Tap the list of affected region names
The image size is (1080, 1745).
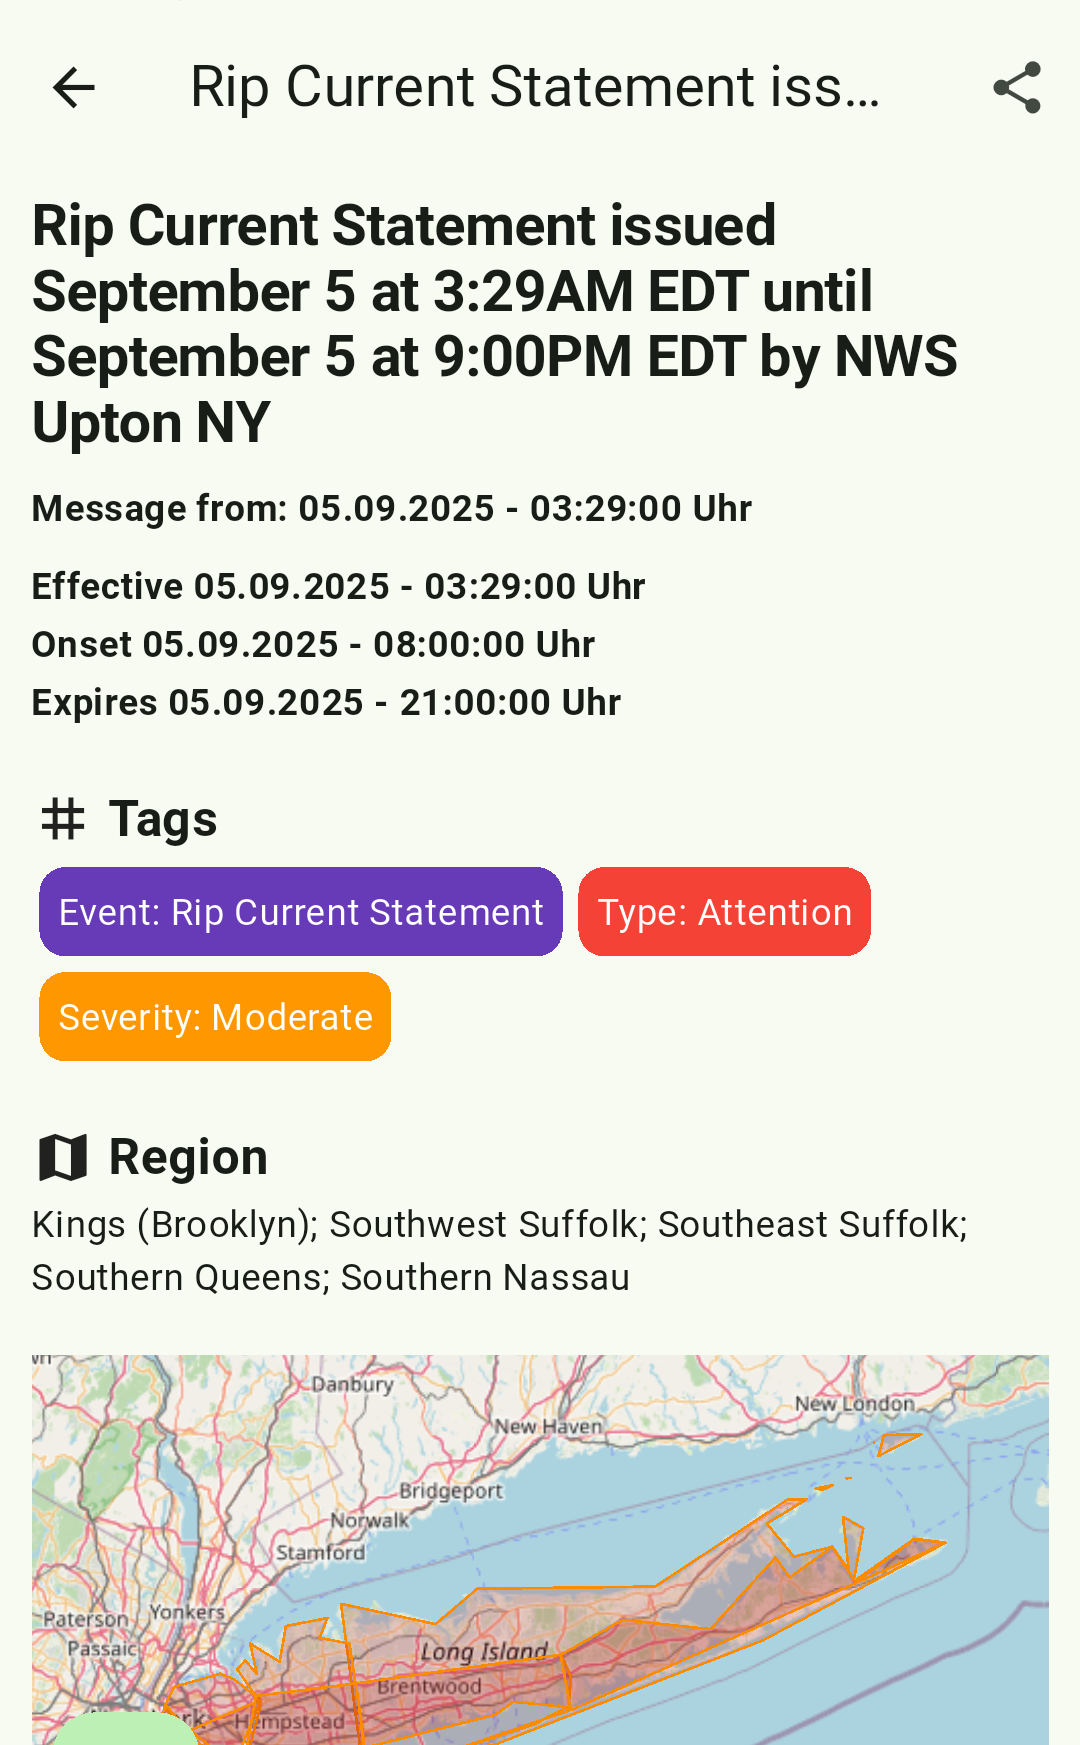click(x=500, y=1251)
